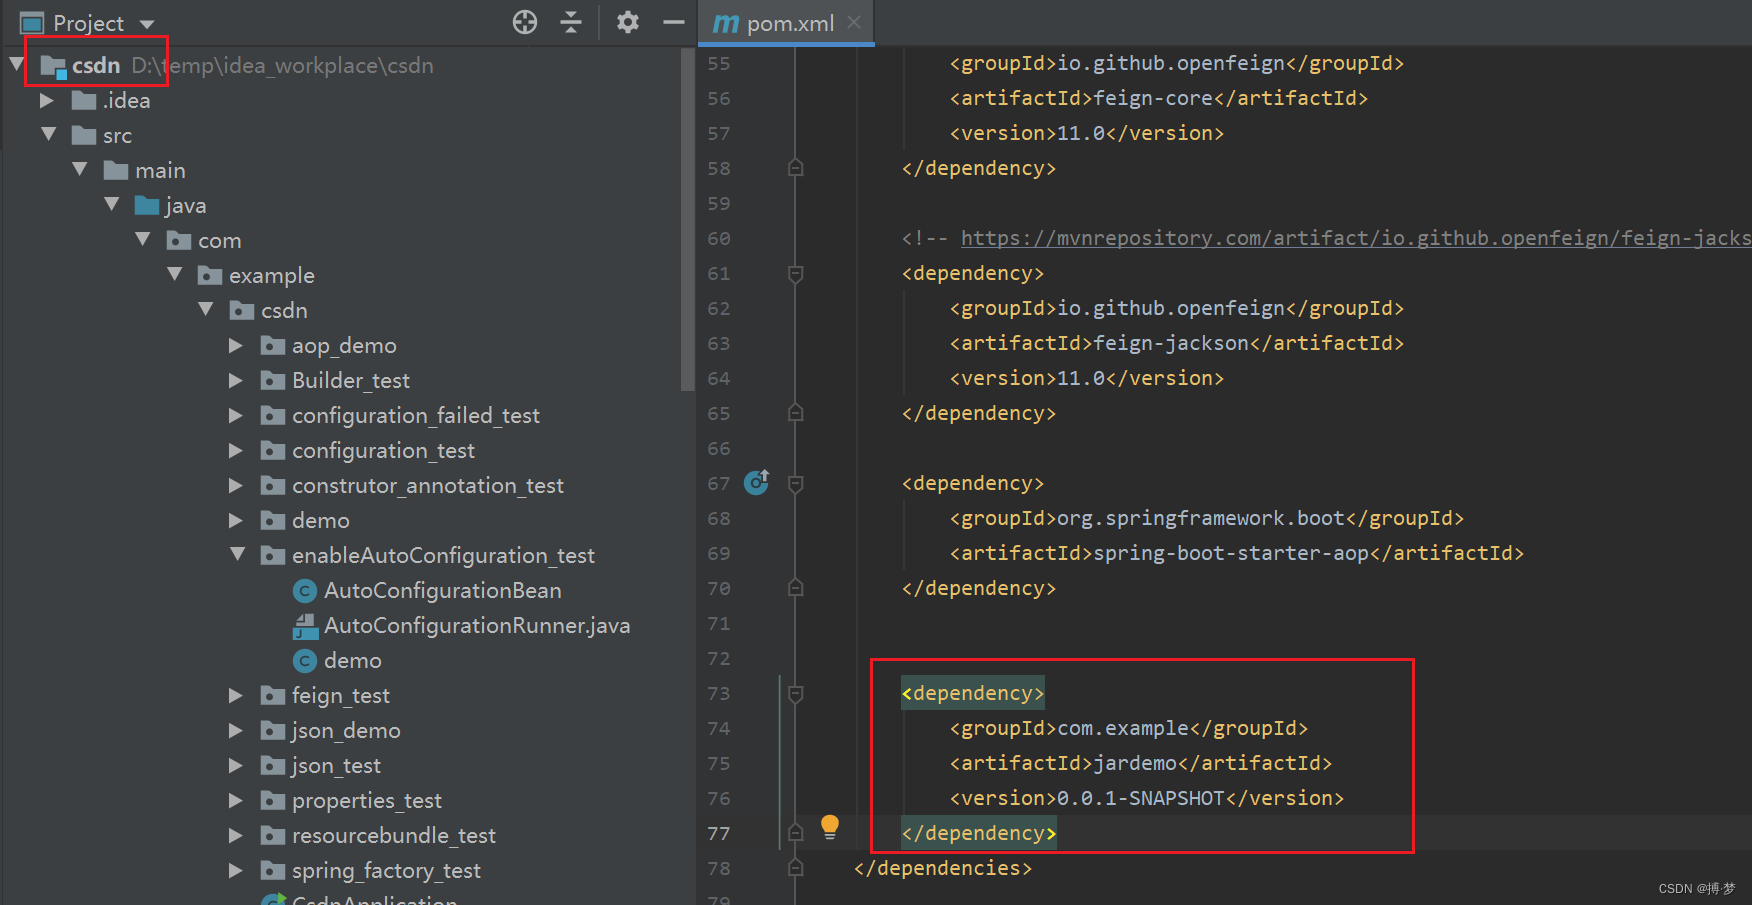Image resolution: width=1752 pixels, height=905 pixels.
Task: Click the AutoConfigurationRunner.java file icon
Action: (x=305, y=626)
